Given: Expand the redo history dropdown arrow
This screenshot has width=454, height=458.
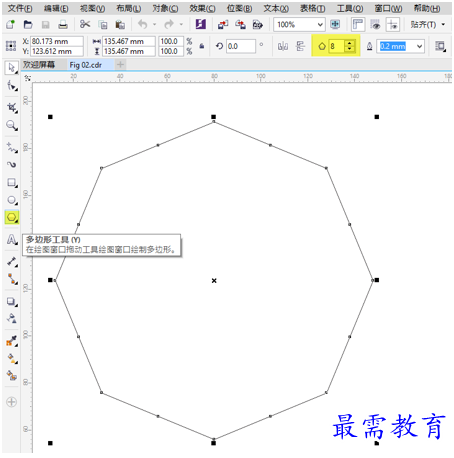Looking at the screenshot, I should click(181, 24).
